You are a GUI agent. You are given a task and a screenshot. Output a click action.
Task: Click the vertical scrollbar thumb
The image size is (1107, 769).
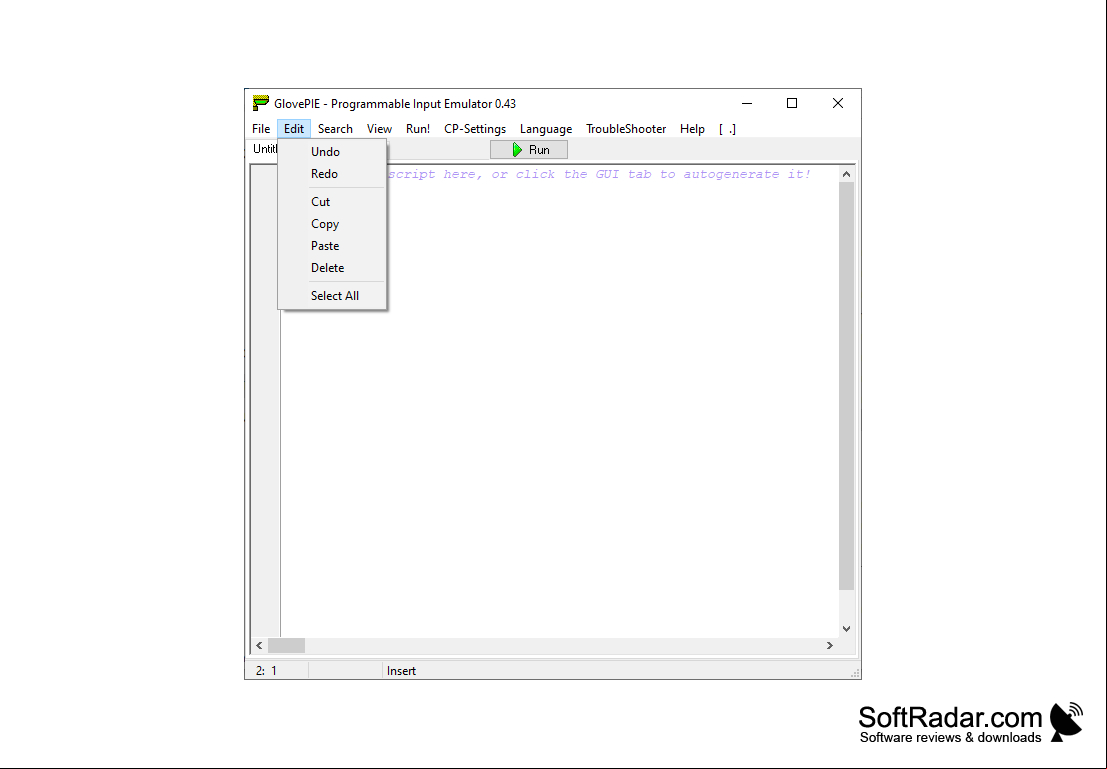tap(846, 386)
